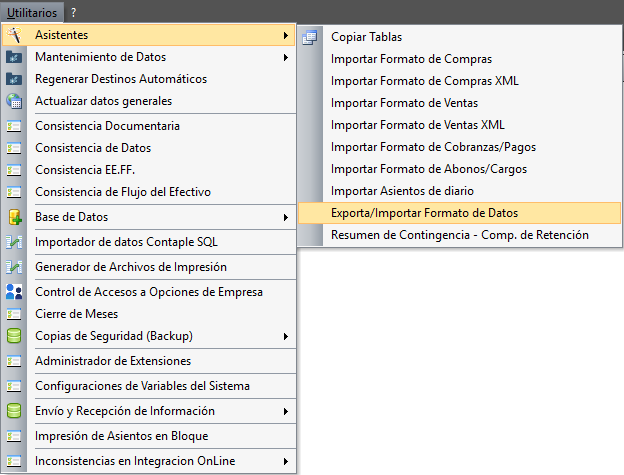
Task: Select Copias de Seguridad (Backup) entry
Action: [149, 336]
